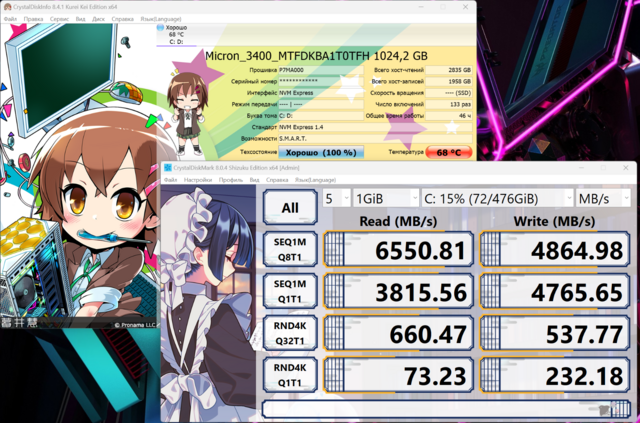The width and height of the screenshot is (640, 423).
Task: Run the RND4K Q1T1 test
Action: 290,375
